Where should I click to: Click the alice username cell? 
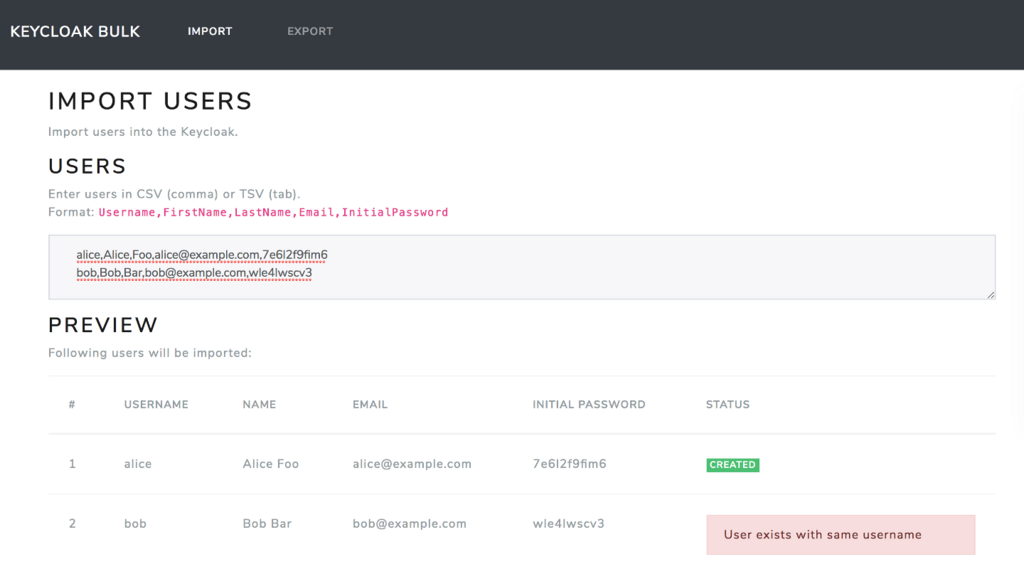(138, 464)
